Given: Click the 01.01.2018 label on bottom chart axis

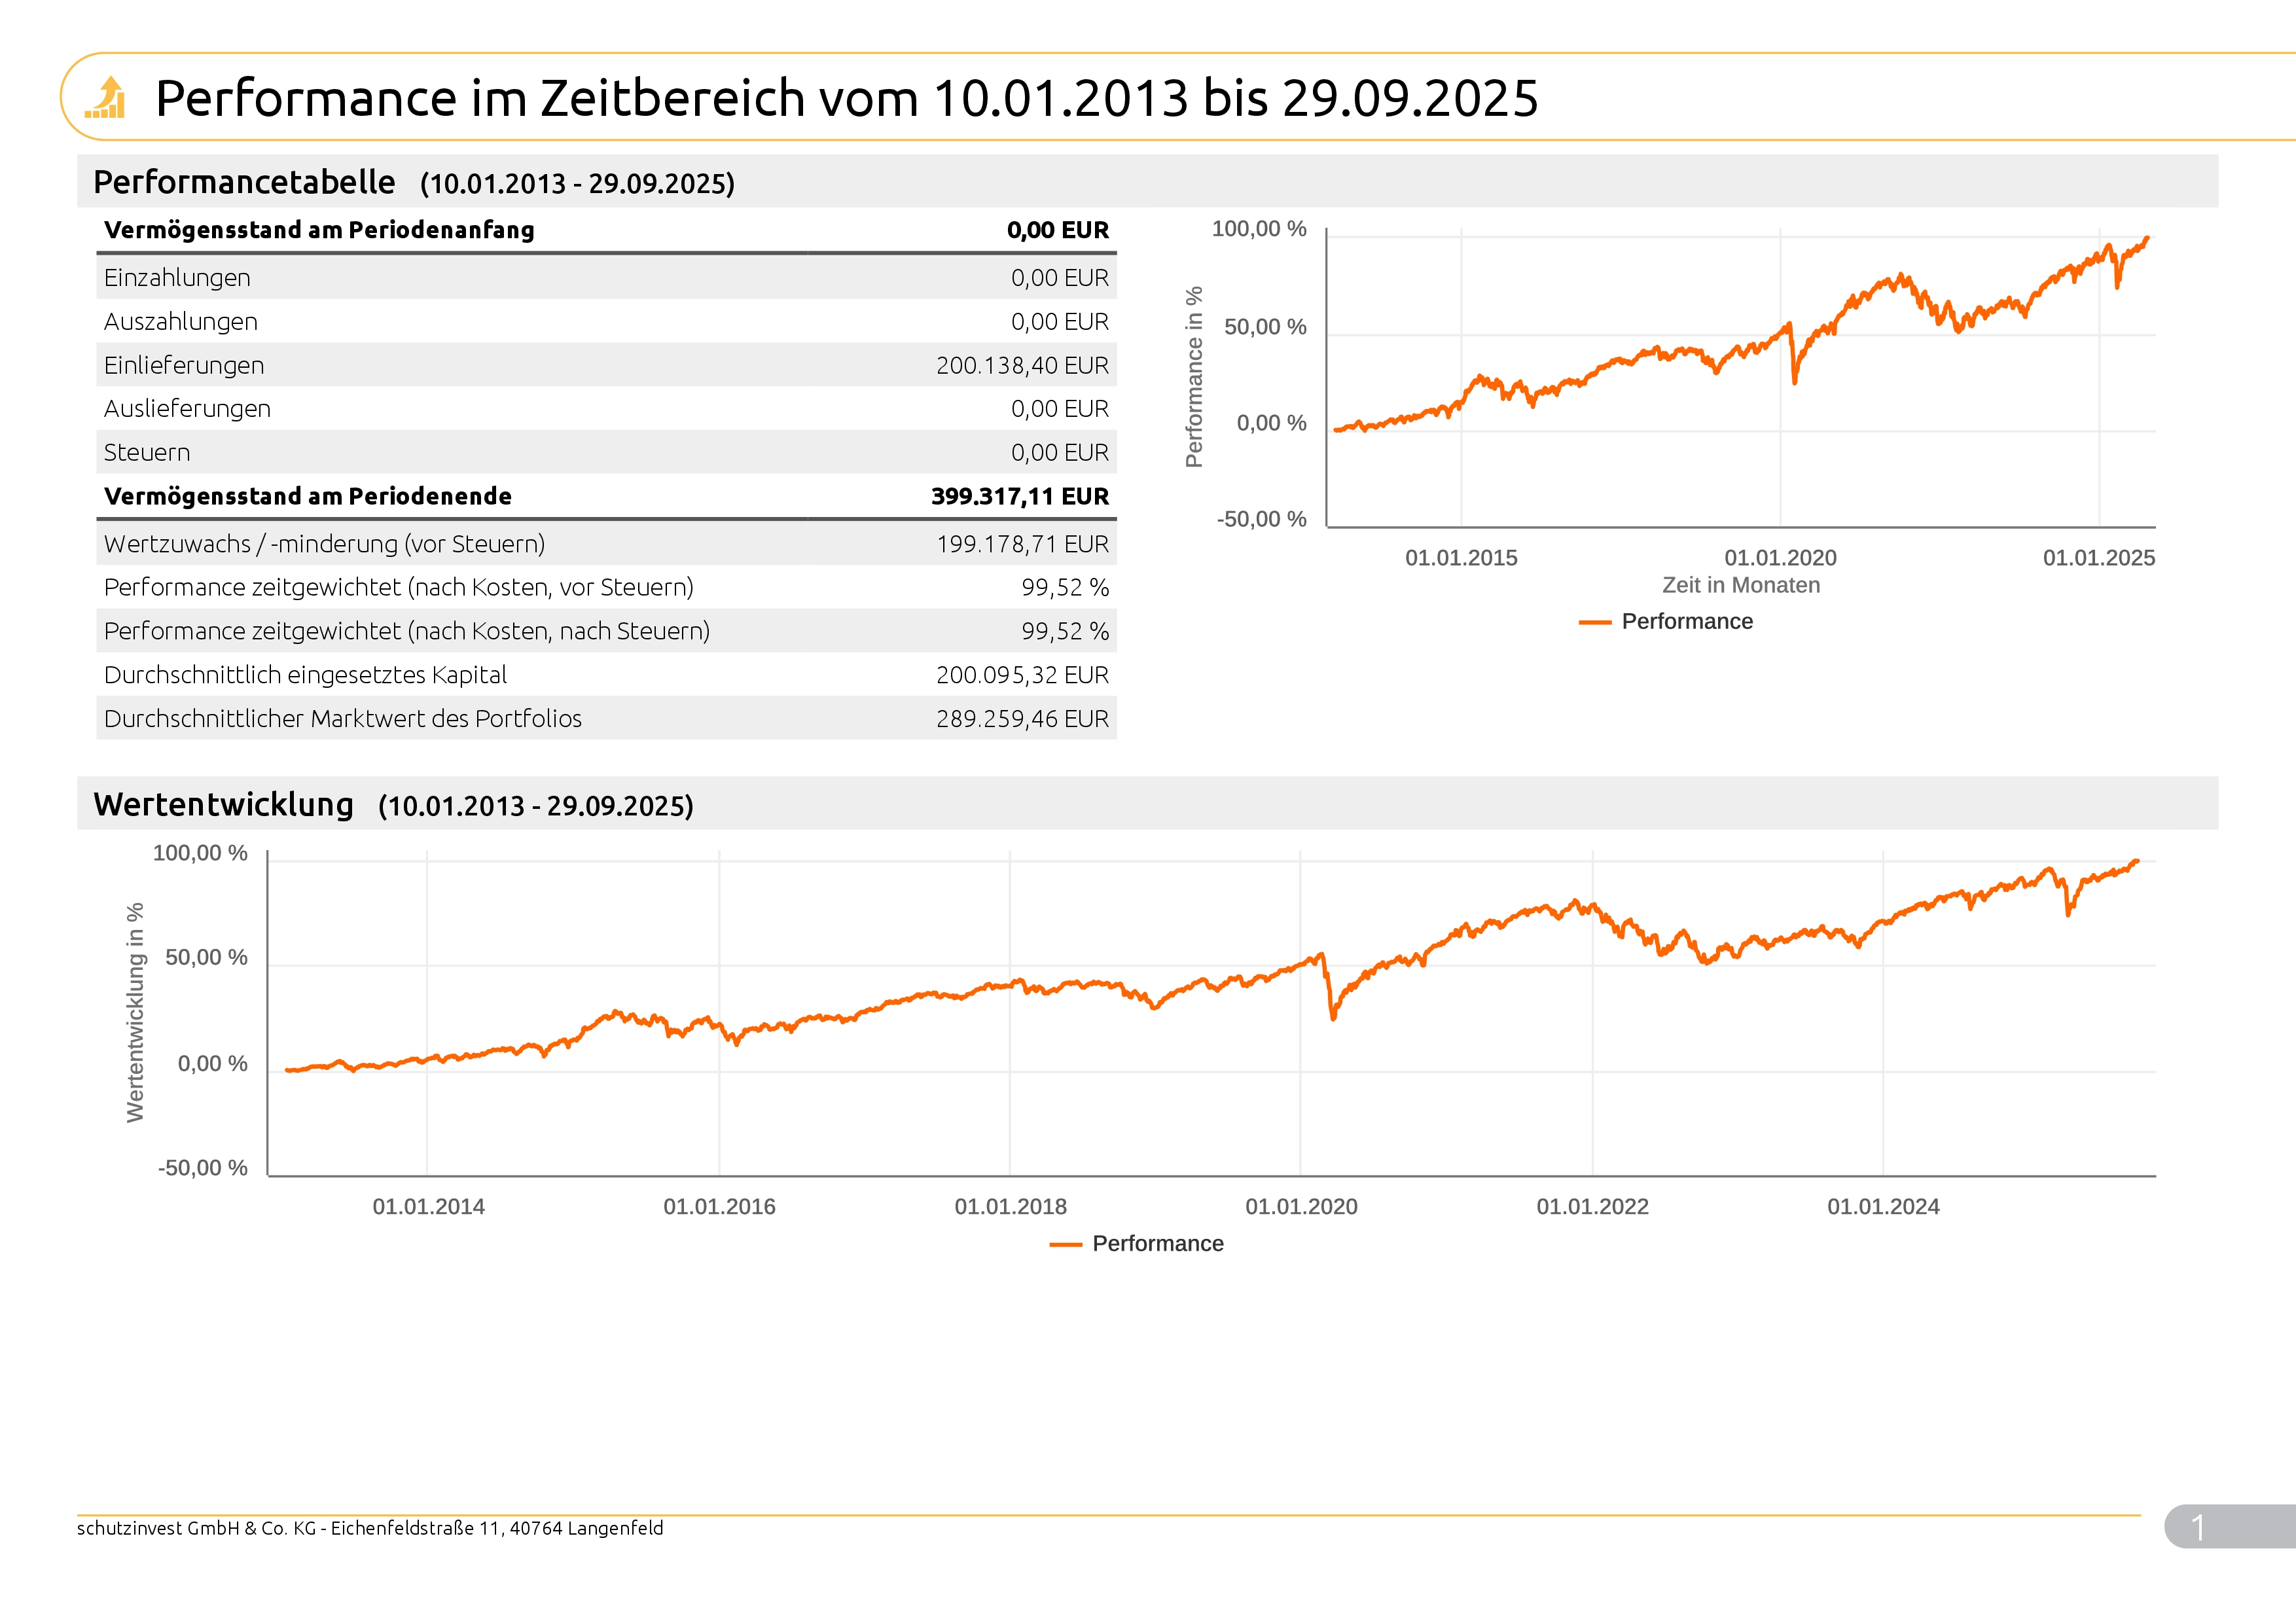Looking at the screenshot, I should coord(1010,1206).
